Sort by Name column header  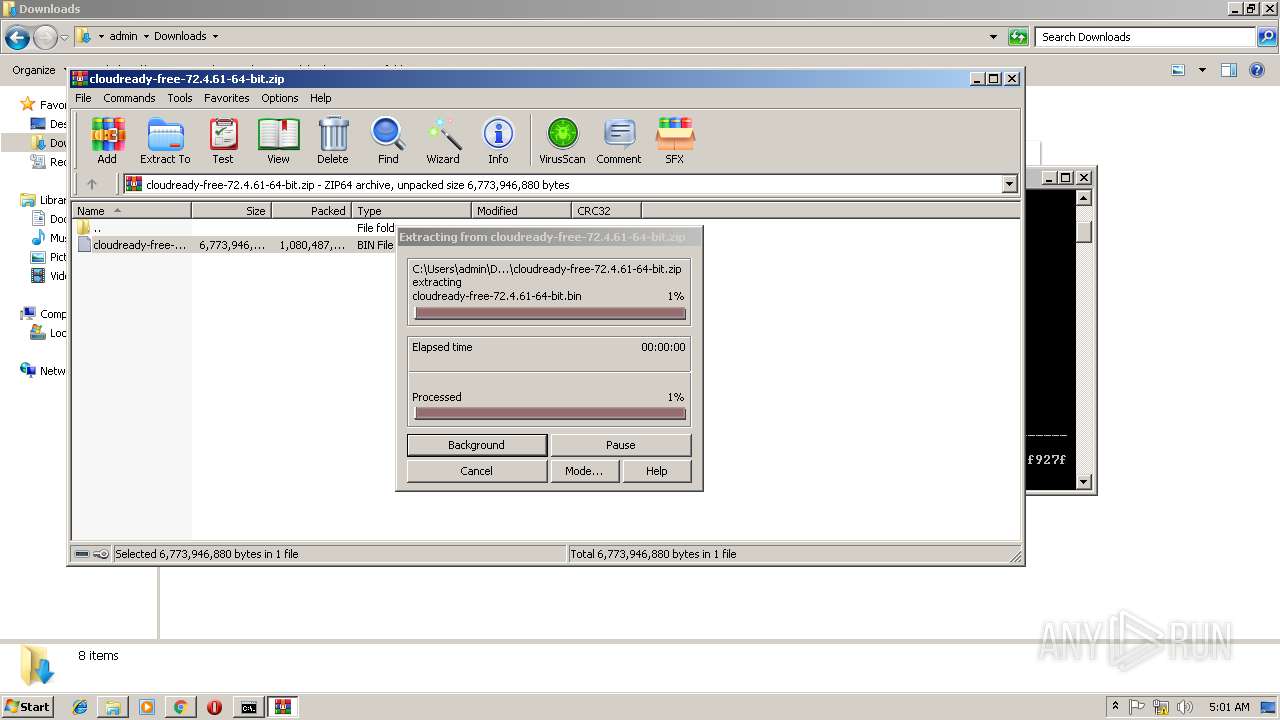tap(132, 211)
